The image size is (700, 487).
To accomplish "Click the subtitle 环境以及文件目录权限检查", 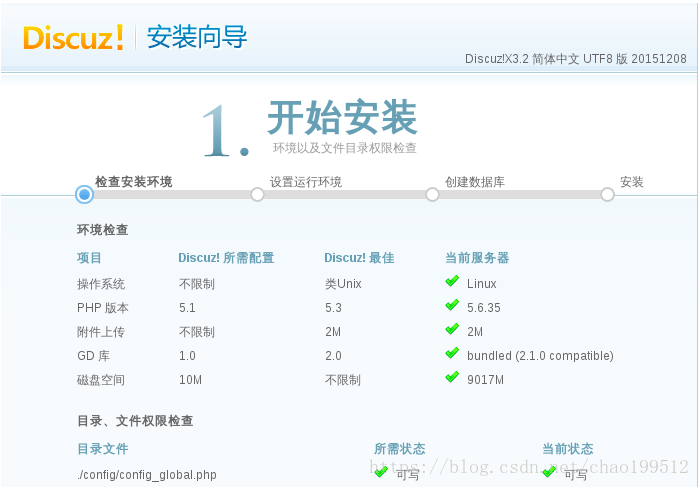I will (345, 148).
